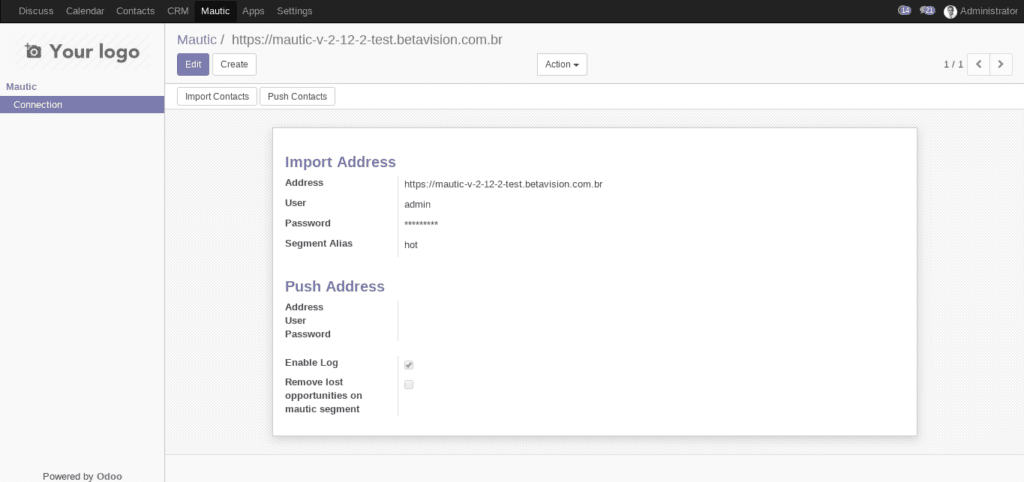Click Import Contacts button
The image size is (1024, 482).
pos(217,97)
